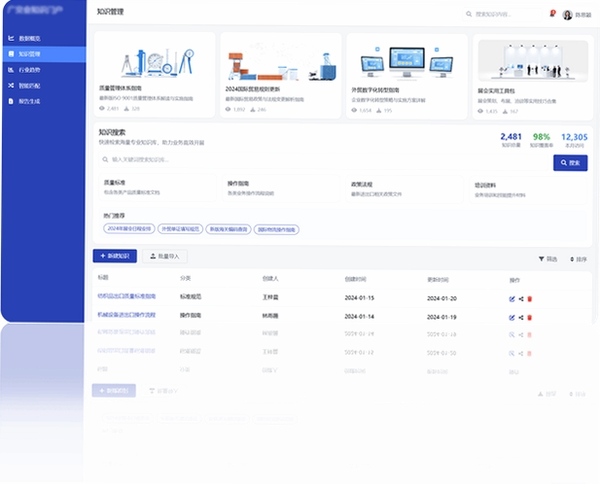Viewport: 600px width, 484px height.
Task: Click the shuffle icon beside 智能匹配
Action: (x=11, y=85)
